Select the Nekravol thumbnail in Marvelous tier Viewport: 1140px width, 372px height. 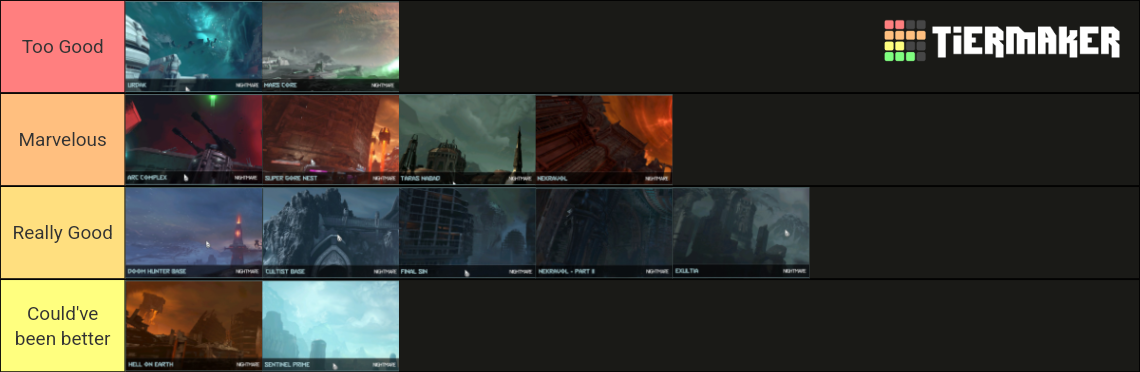tap(604, 140)
